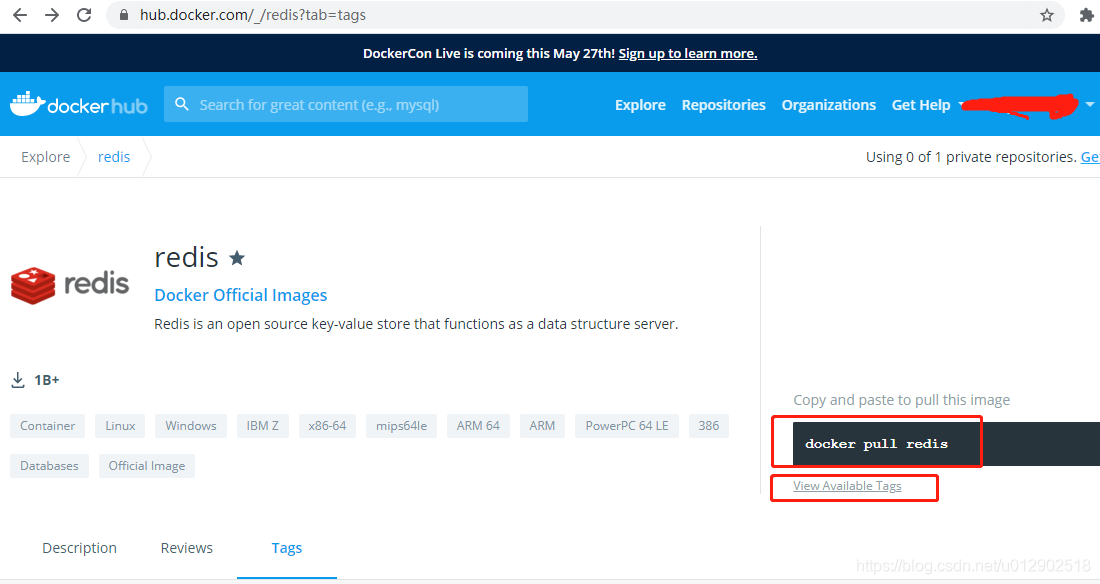This screenshot has height=584, width=1100.
Task: Open the browser back navigation arrow
Action: pos(19,15)
